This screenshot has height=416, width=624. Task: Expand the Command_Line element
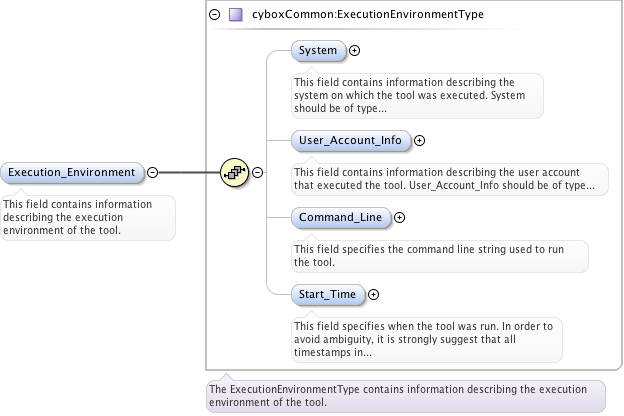click(400, 217)
